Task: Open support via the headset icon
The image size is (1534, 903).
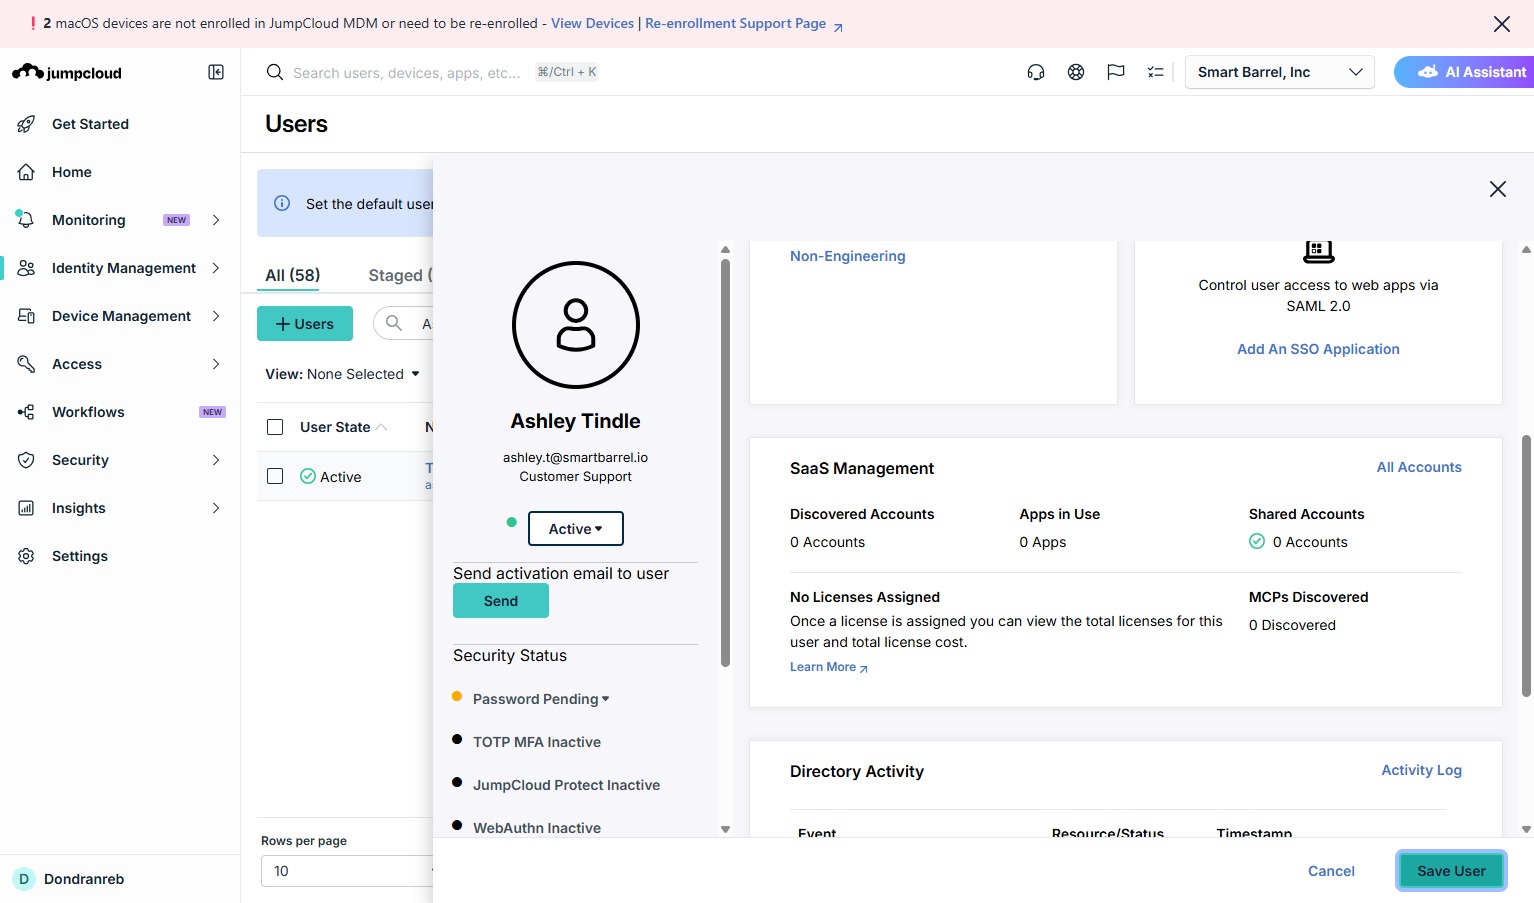Action: click(x=1036, y=72)
